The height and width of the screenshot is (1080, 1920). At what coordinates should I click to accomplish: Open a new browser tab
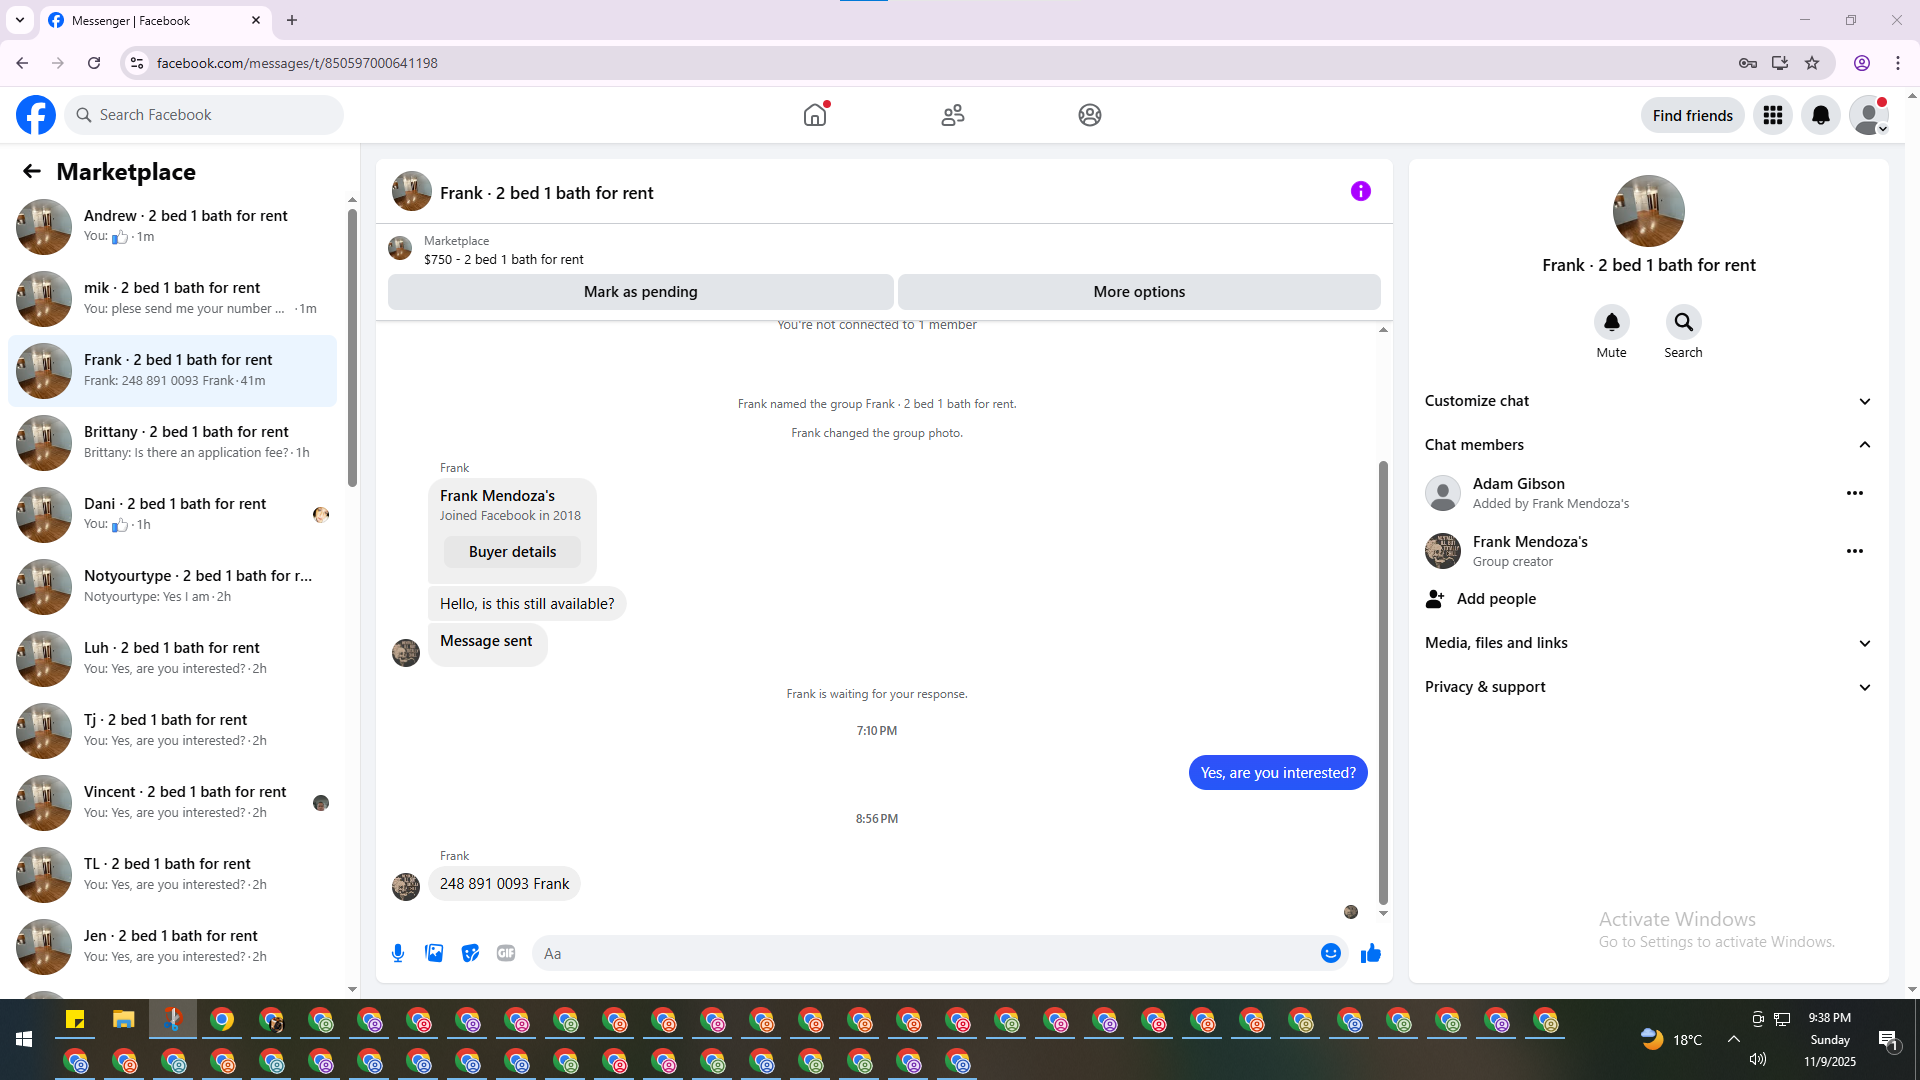[x=292, y=20]
